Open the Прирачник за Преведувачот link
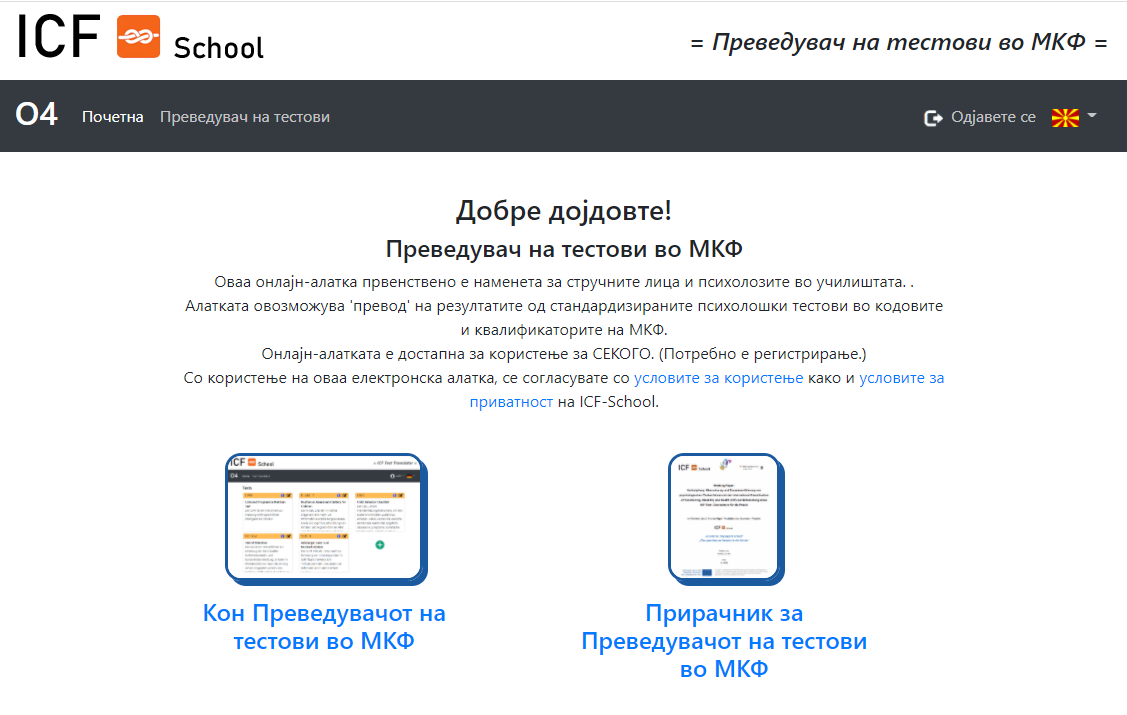The height and width of the screenshot is (715, 1127). click(724, 641)
